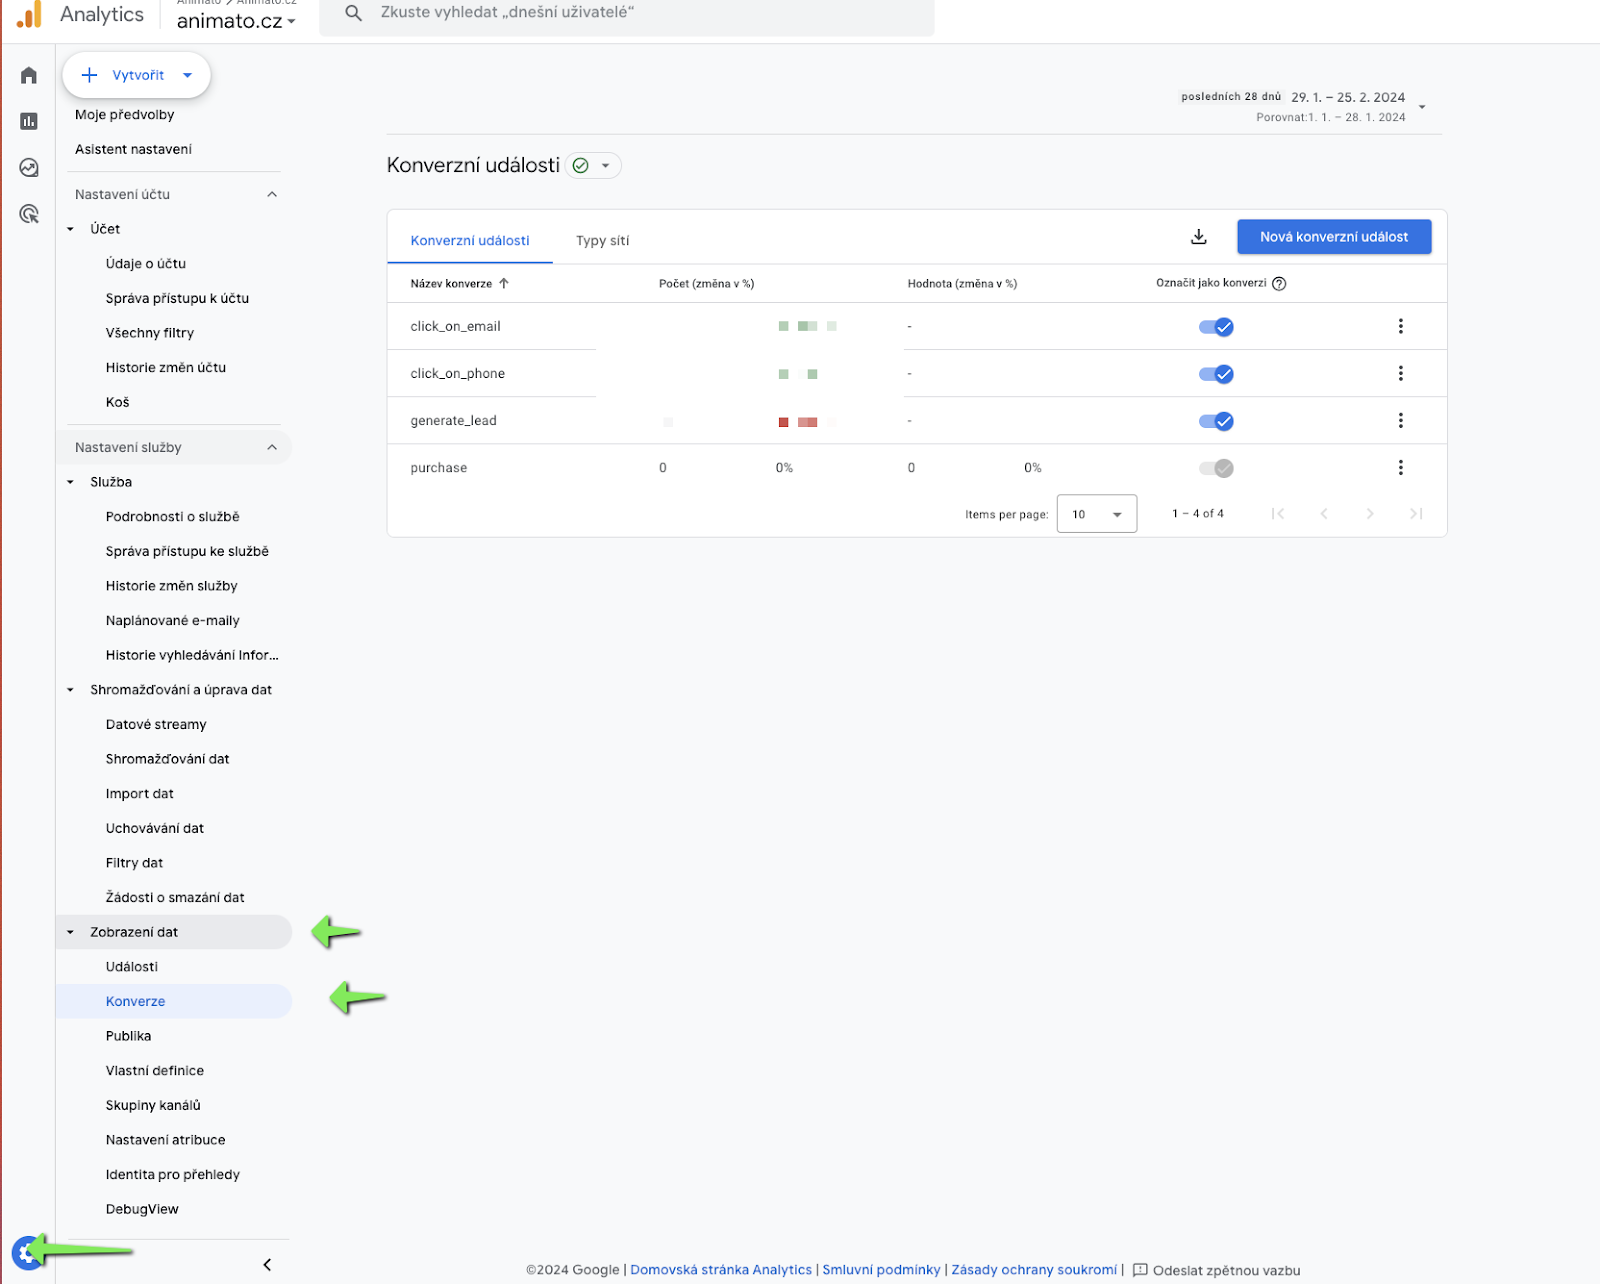Image resolution: width=1600 pixels, height=1284 pixels.
Task: Collapse the Služba tree group
Action: [71, 482]
